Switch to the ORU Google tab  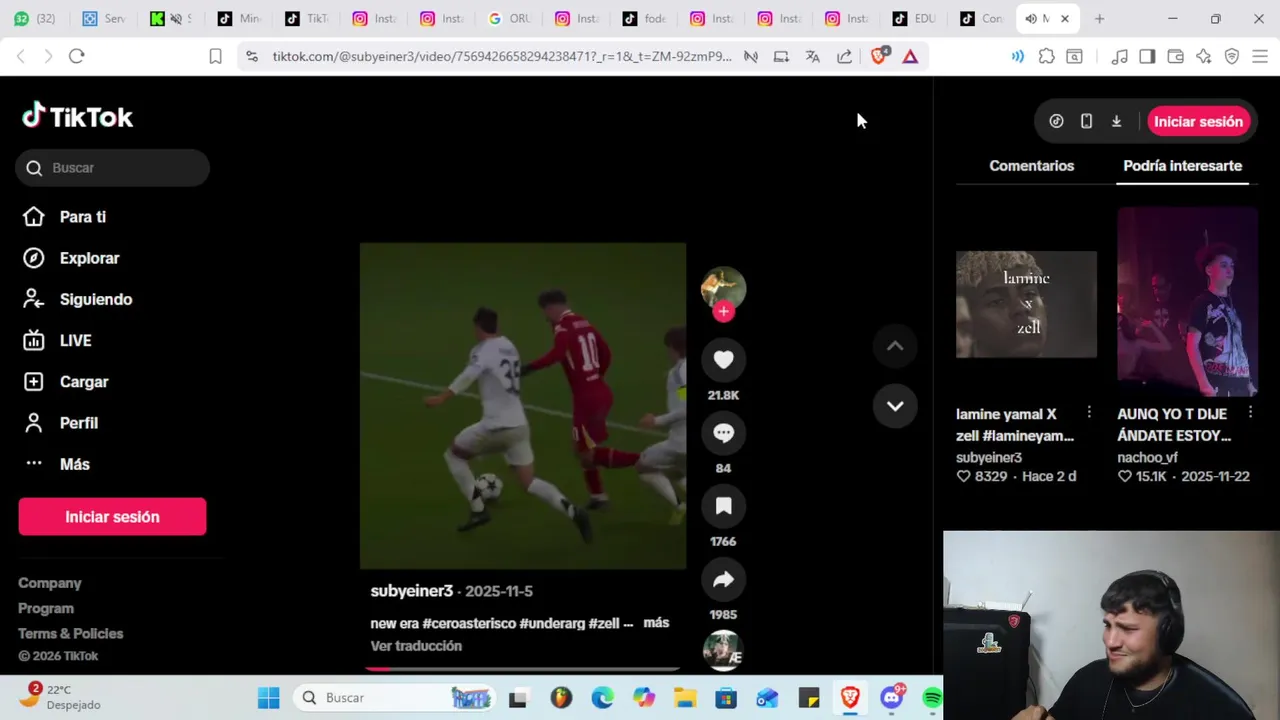[x=509, y=18]
